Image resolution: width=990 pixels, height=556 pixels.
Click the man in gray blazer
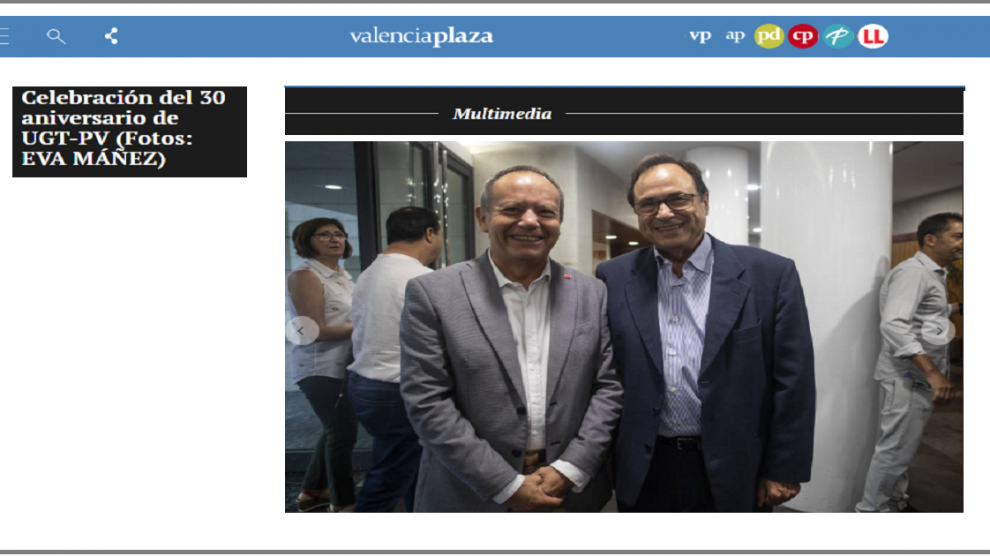[508, 341]
